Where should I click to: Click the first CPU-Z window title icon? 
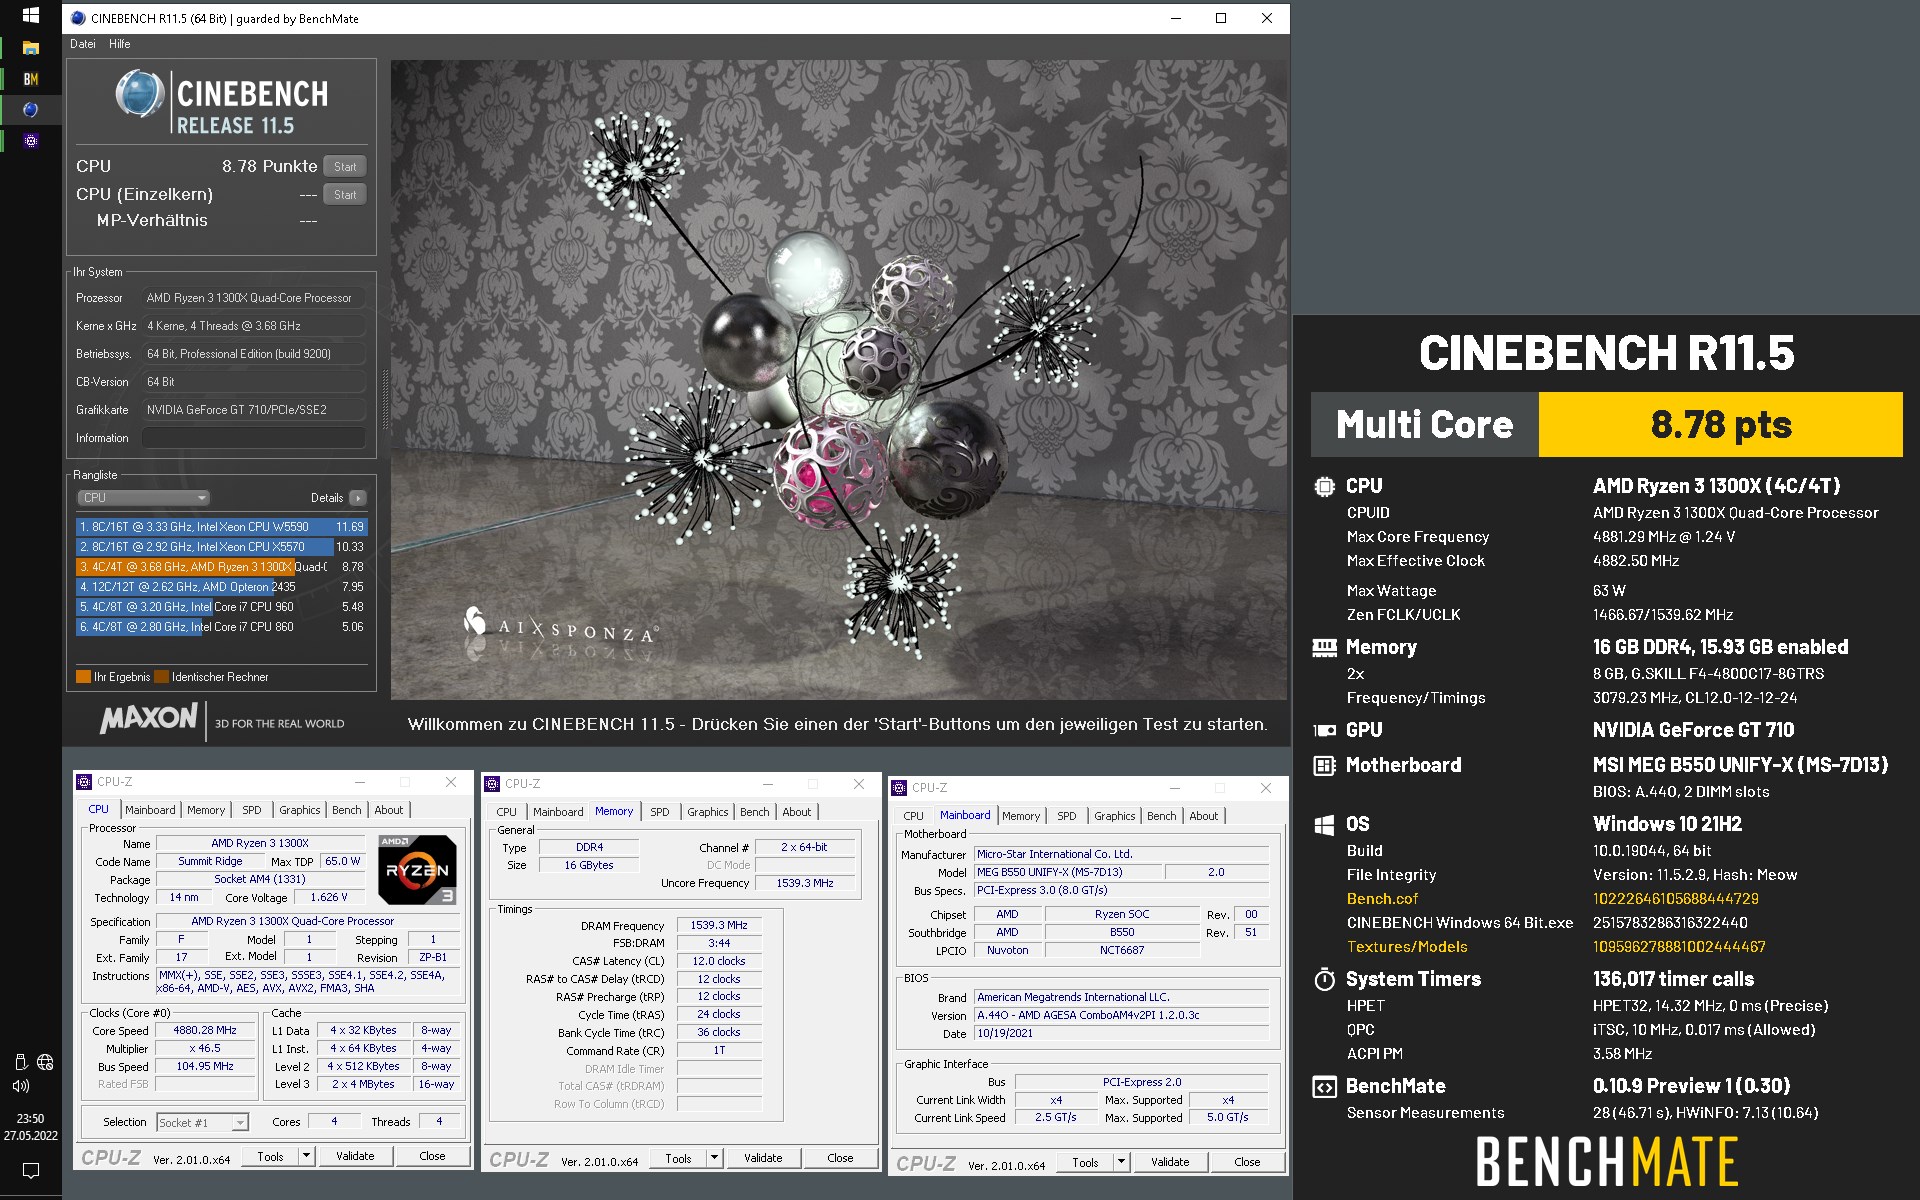click(85, 782)
